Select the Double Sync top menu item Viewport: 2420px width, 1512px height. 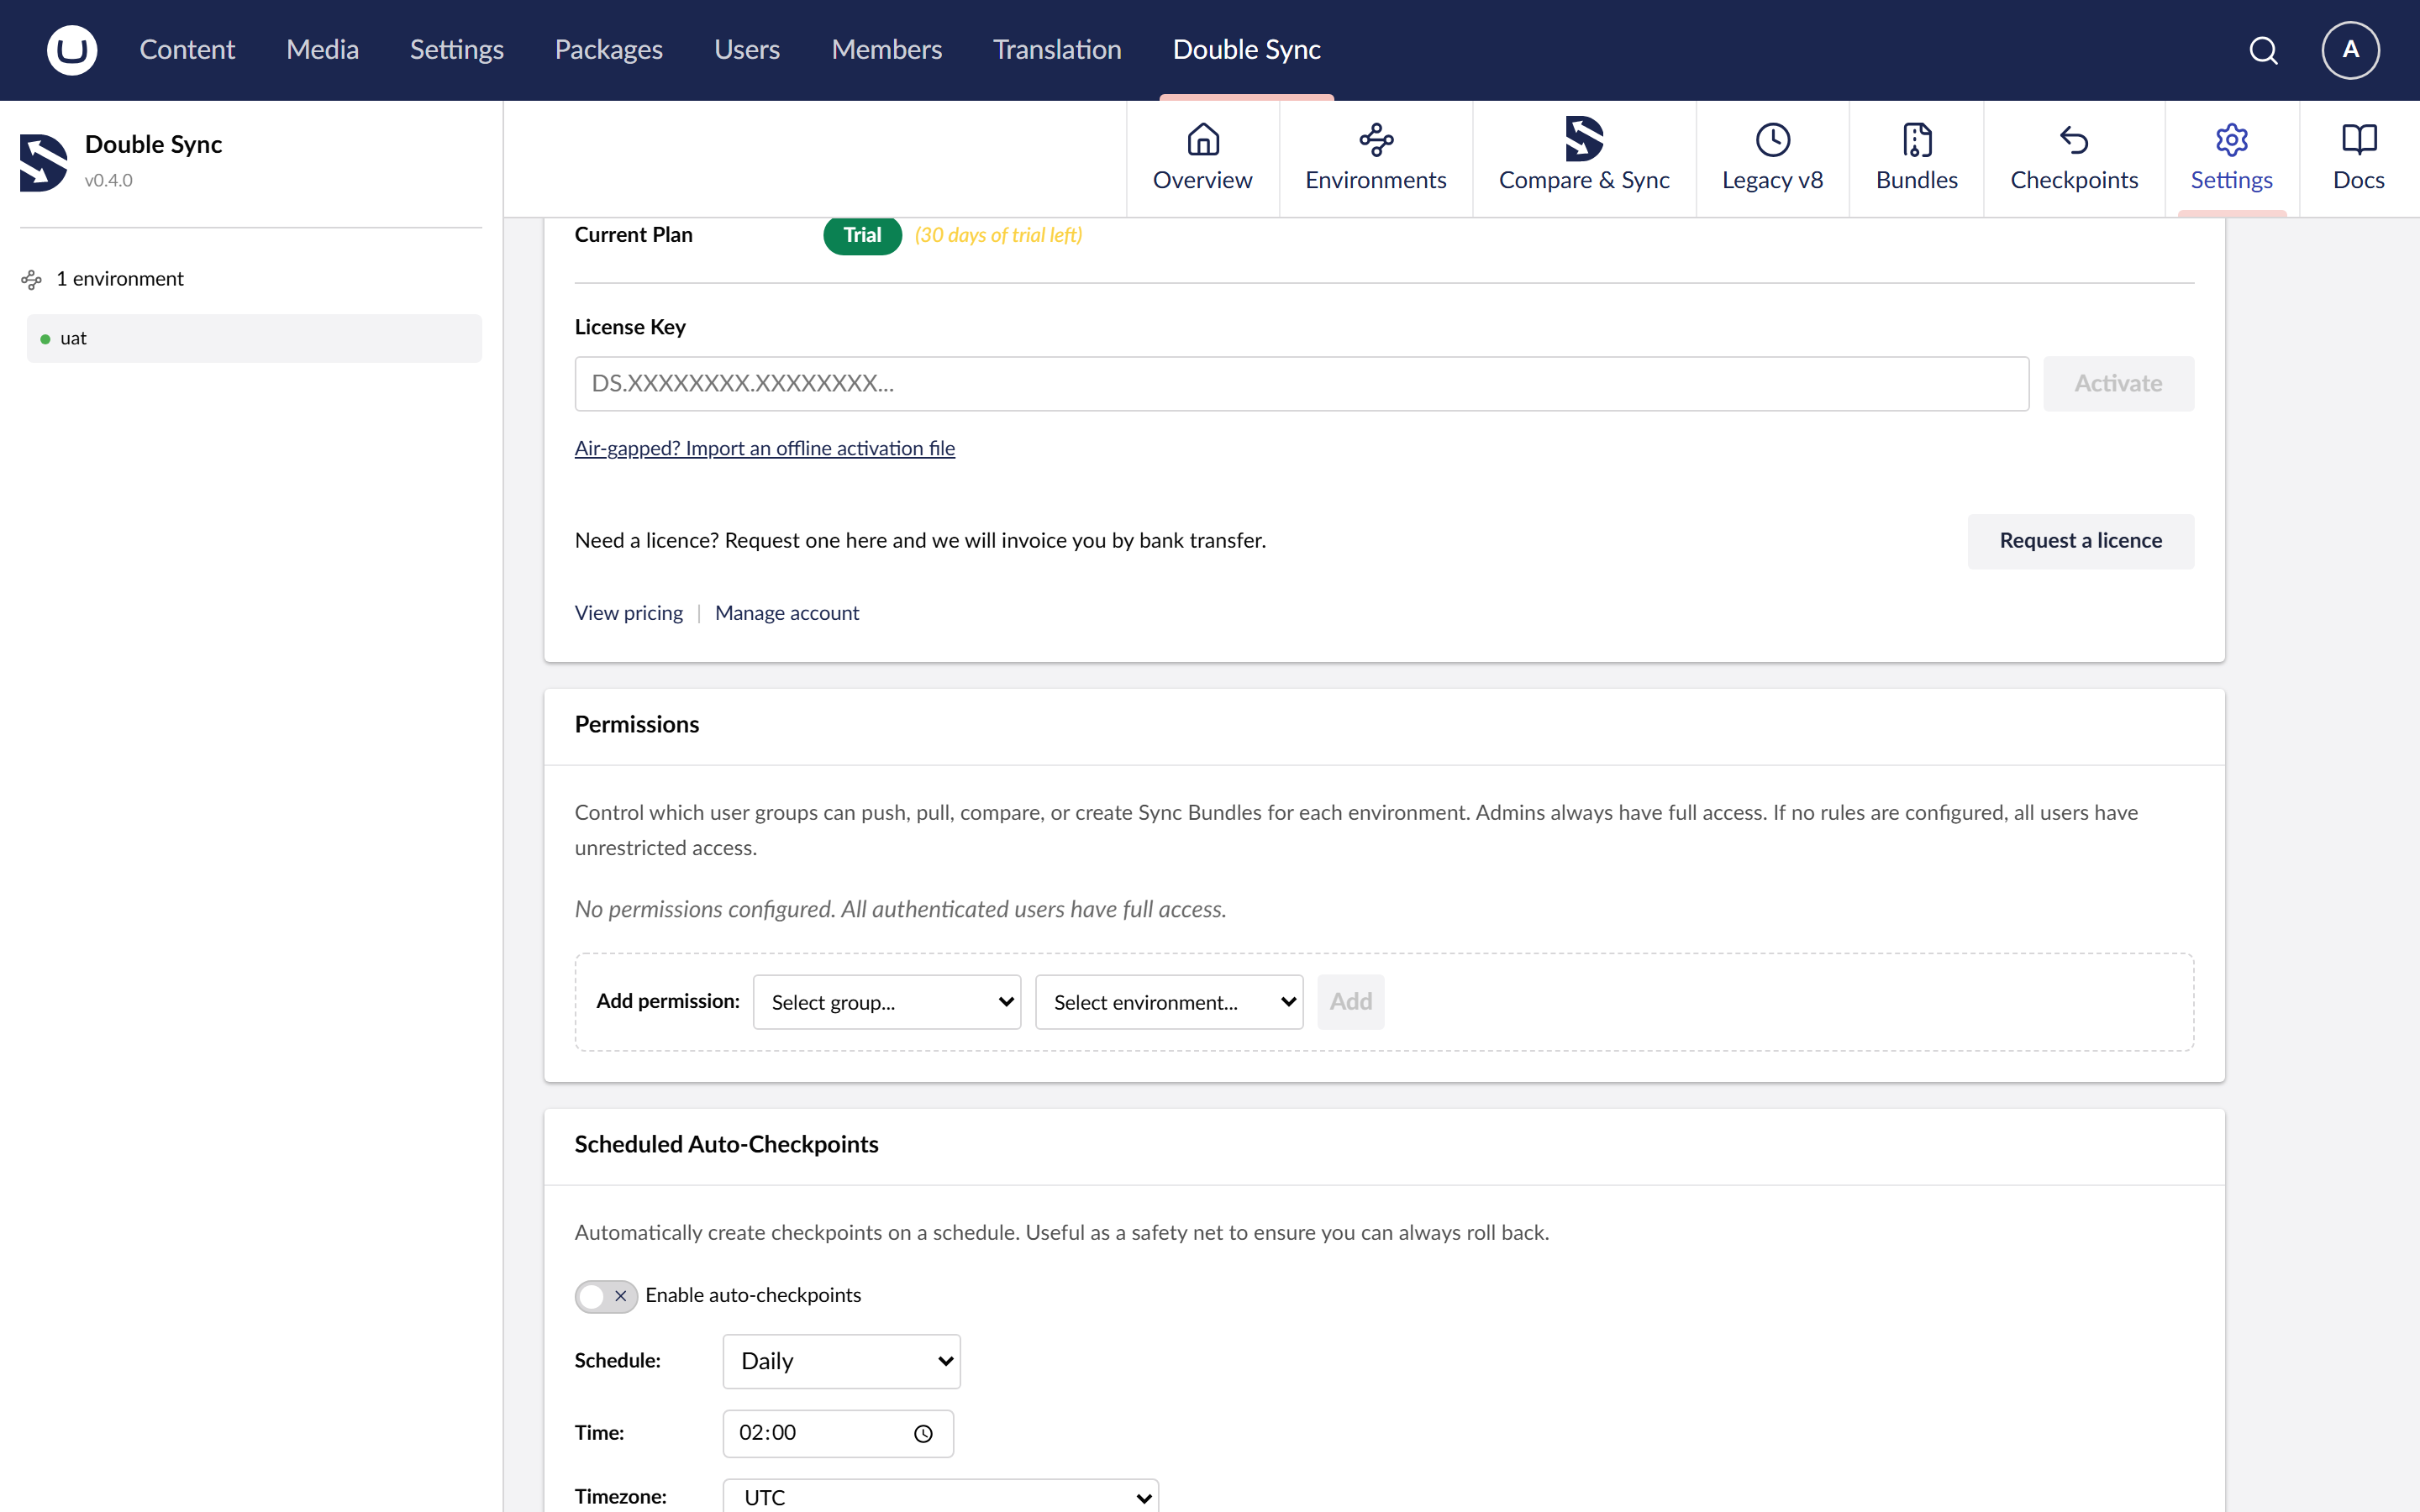pyautogui.click(x=1246, y=50)
